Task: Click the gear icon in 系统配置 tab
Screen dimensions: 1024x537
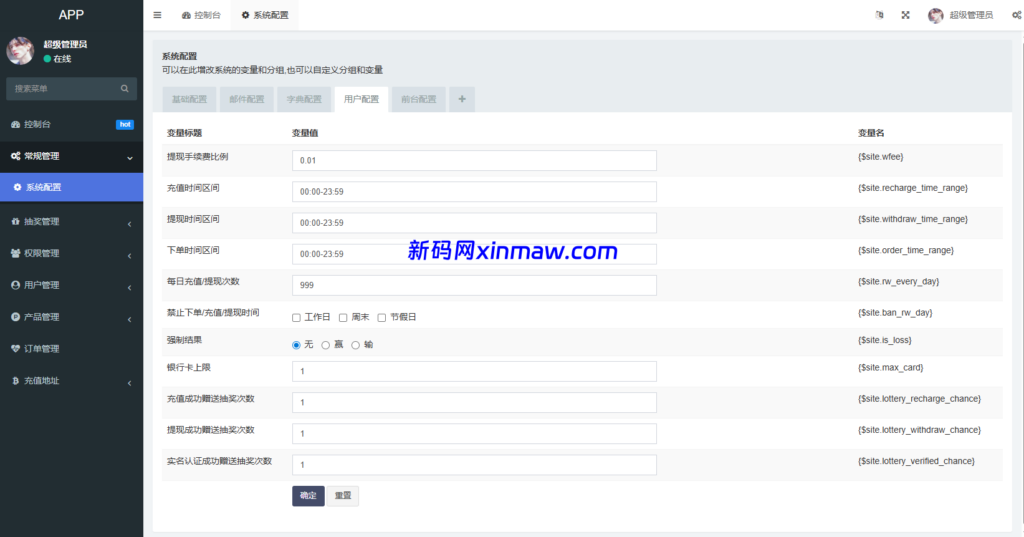Action: point(246,15)
